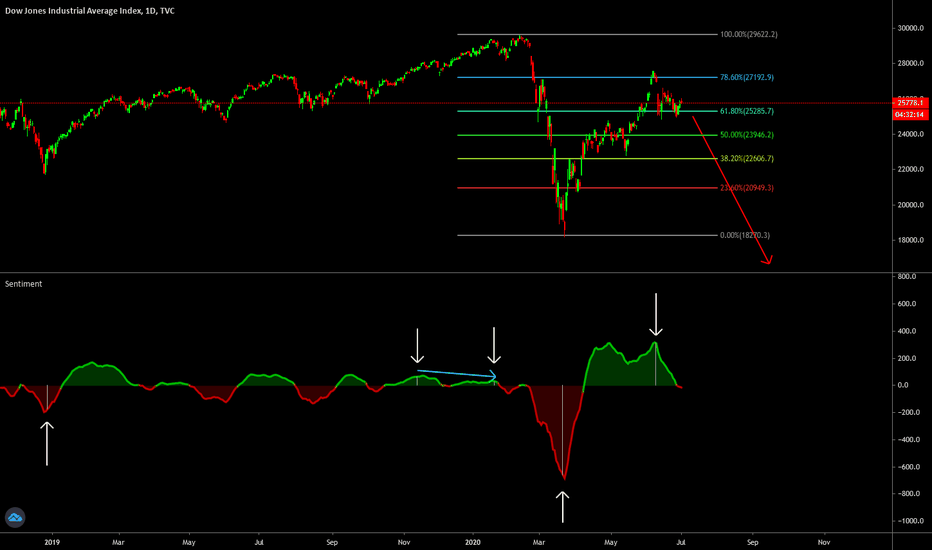Click the 04:32:14 bar countdown tag
This screenshot has height=550, width=932.
(911, 114)
